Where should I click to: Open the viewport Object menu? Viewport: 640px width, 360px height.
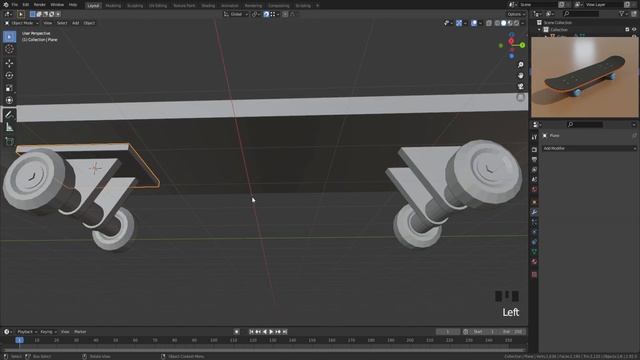click(89, 23)
